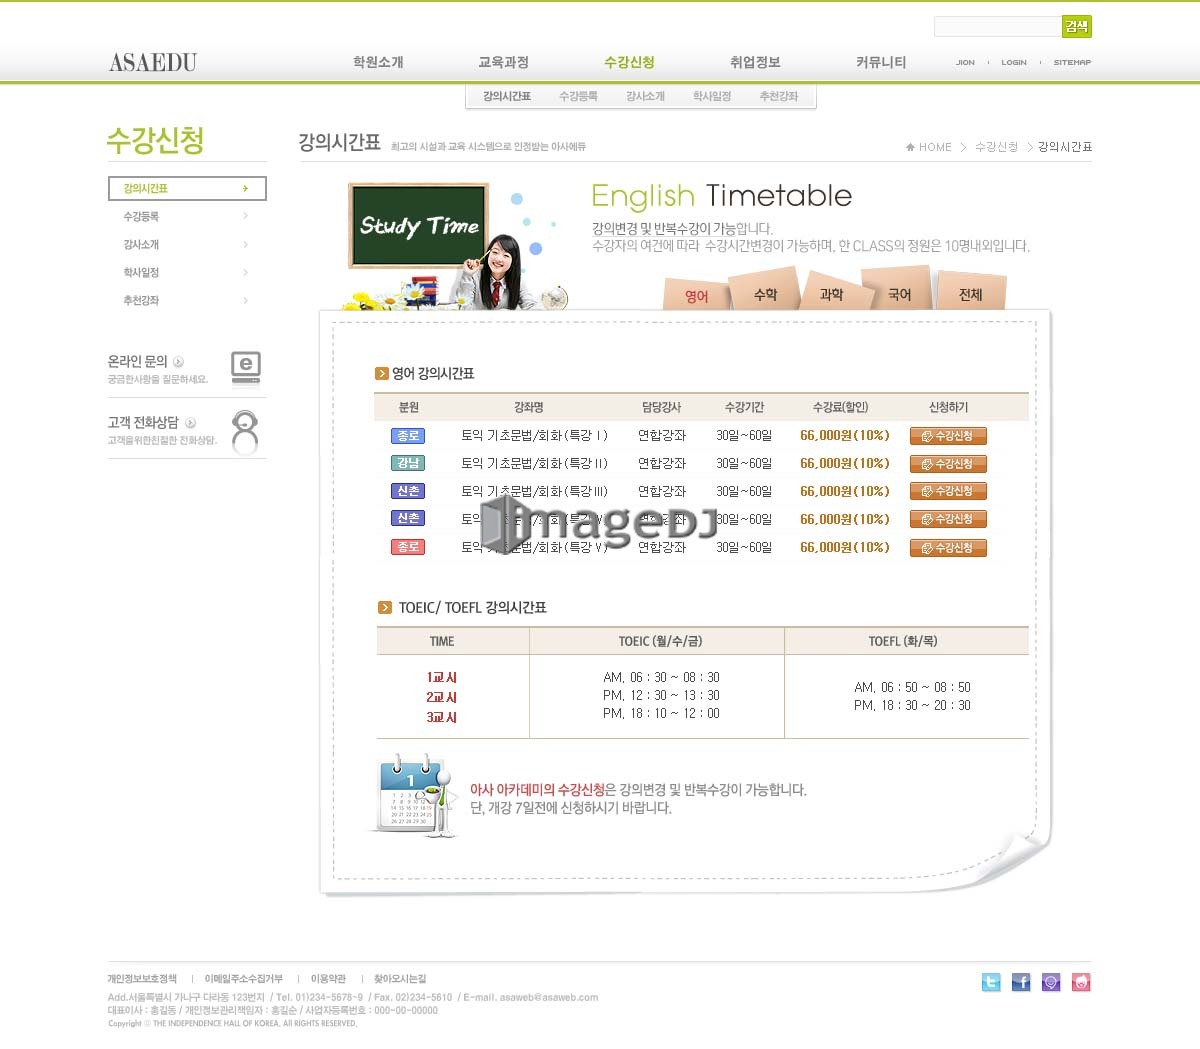1200x1049 pixels.
Task: Select 학사일정 in the top submenu bar
Action: [x=712, y=96]
